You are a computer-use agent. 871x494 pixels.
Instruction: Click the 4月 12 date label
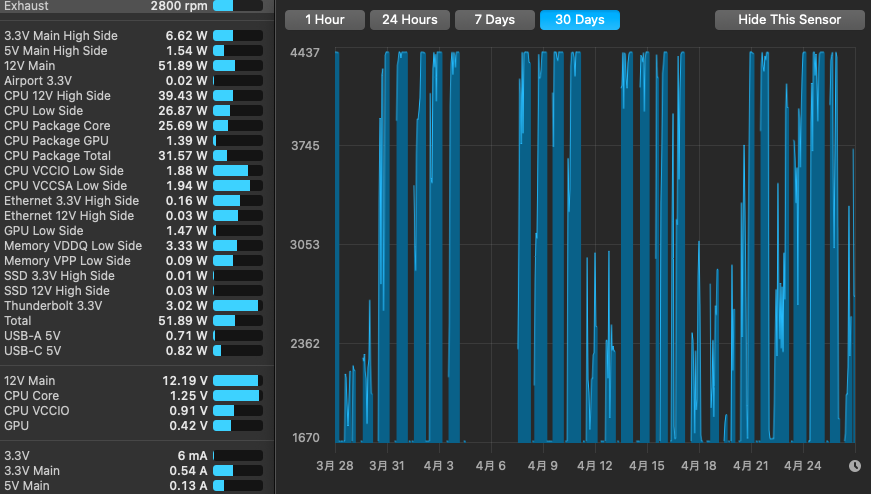coord(595,466)
